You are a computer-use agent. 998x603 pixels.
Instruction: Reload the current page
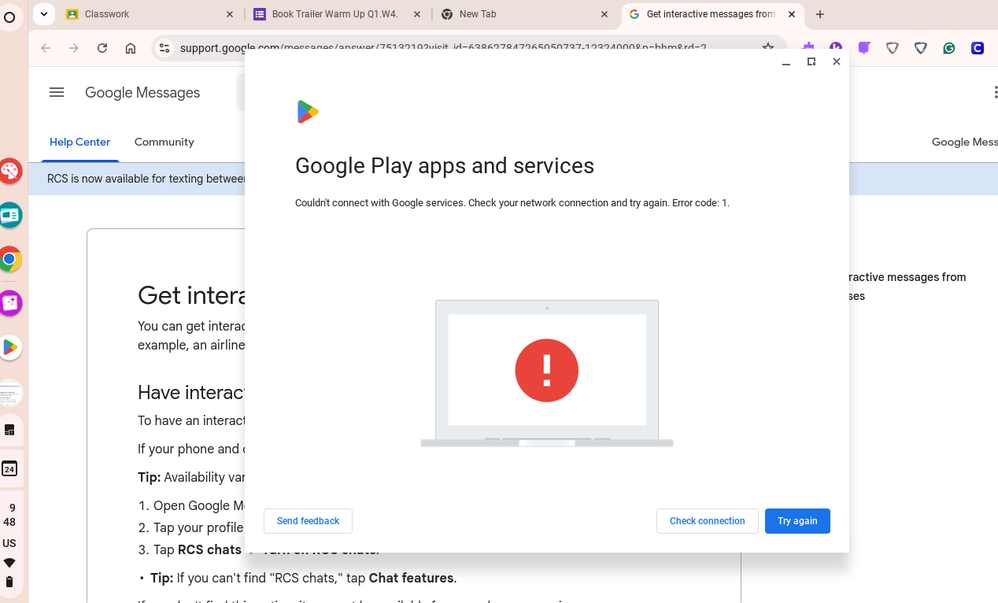102,48
